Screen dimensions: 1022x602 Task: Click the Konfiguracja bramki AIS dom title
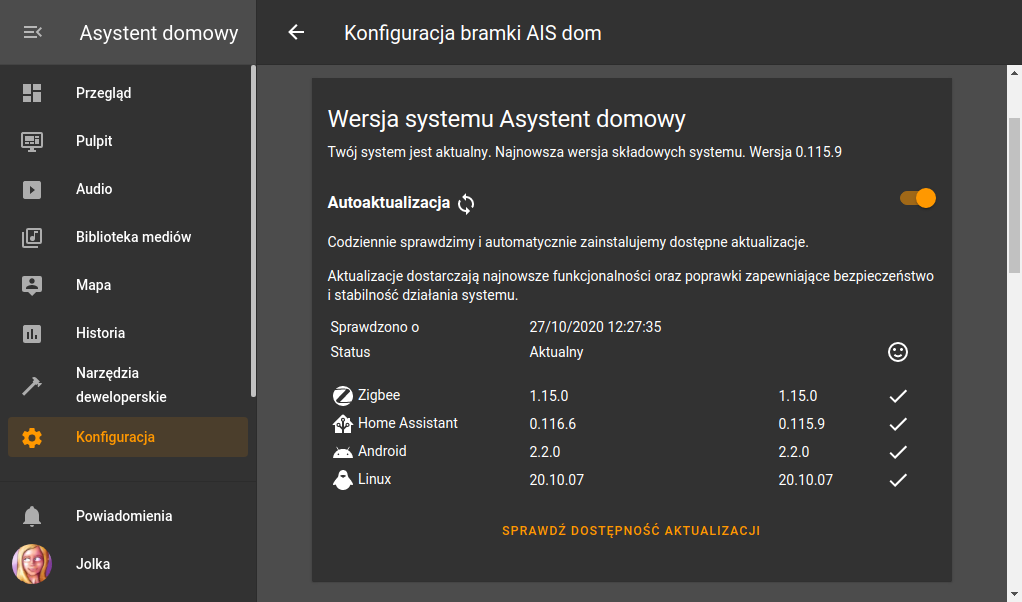[x=473, y=33]
